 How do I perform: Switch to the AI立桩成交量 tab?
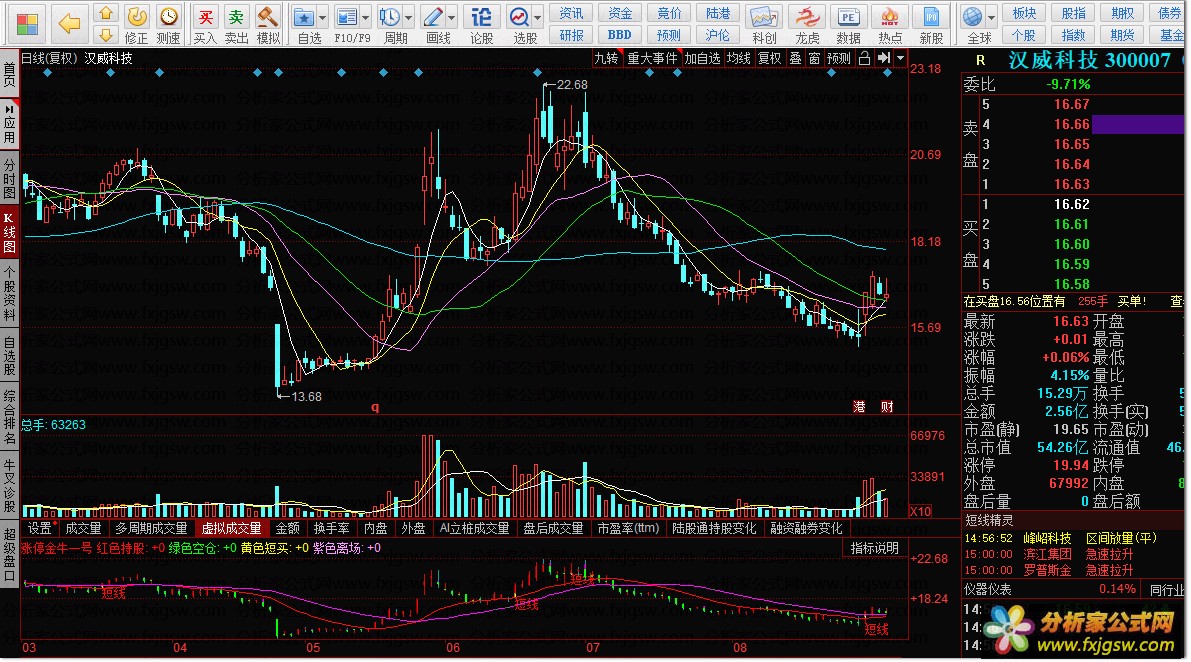(474, 528)
